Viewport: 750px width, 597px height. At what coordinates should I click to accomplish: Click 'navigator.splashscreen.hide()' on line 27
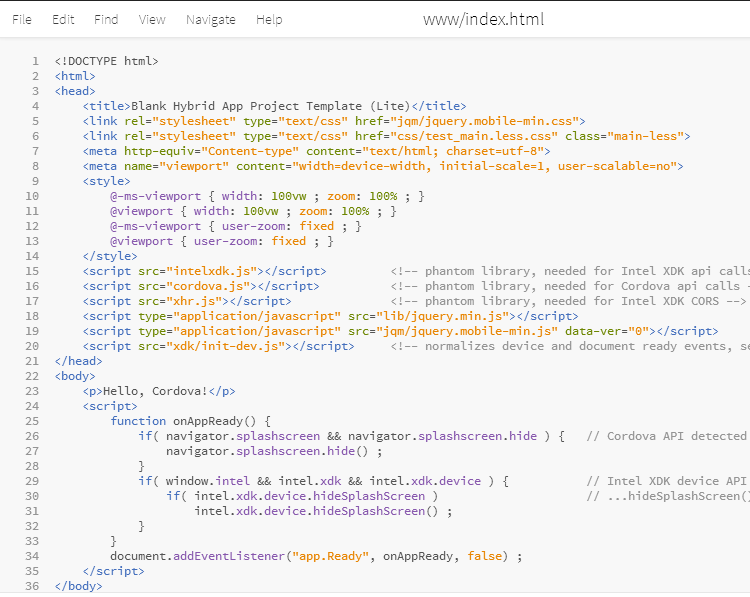(267, 451)
